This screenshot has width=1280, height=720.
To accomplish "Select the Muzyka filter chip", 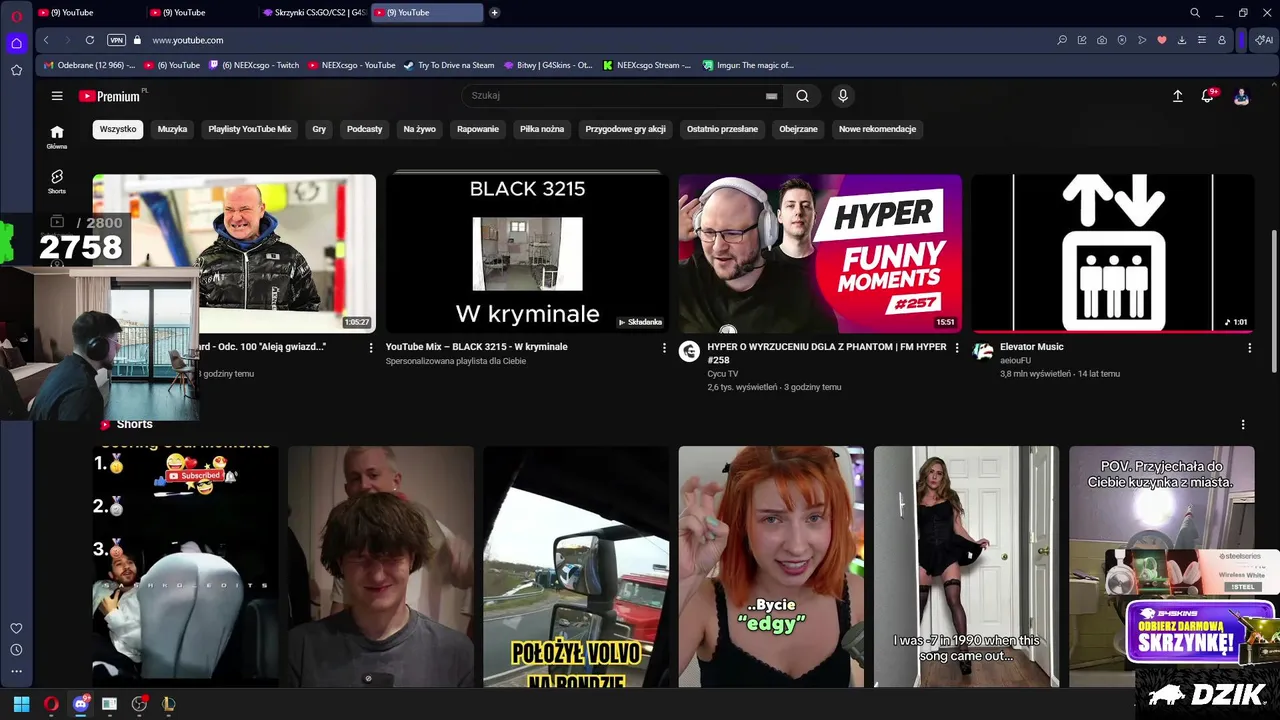I will click(x=172, y=129).
